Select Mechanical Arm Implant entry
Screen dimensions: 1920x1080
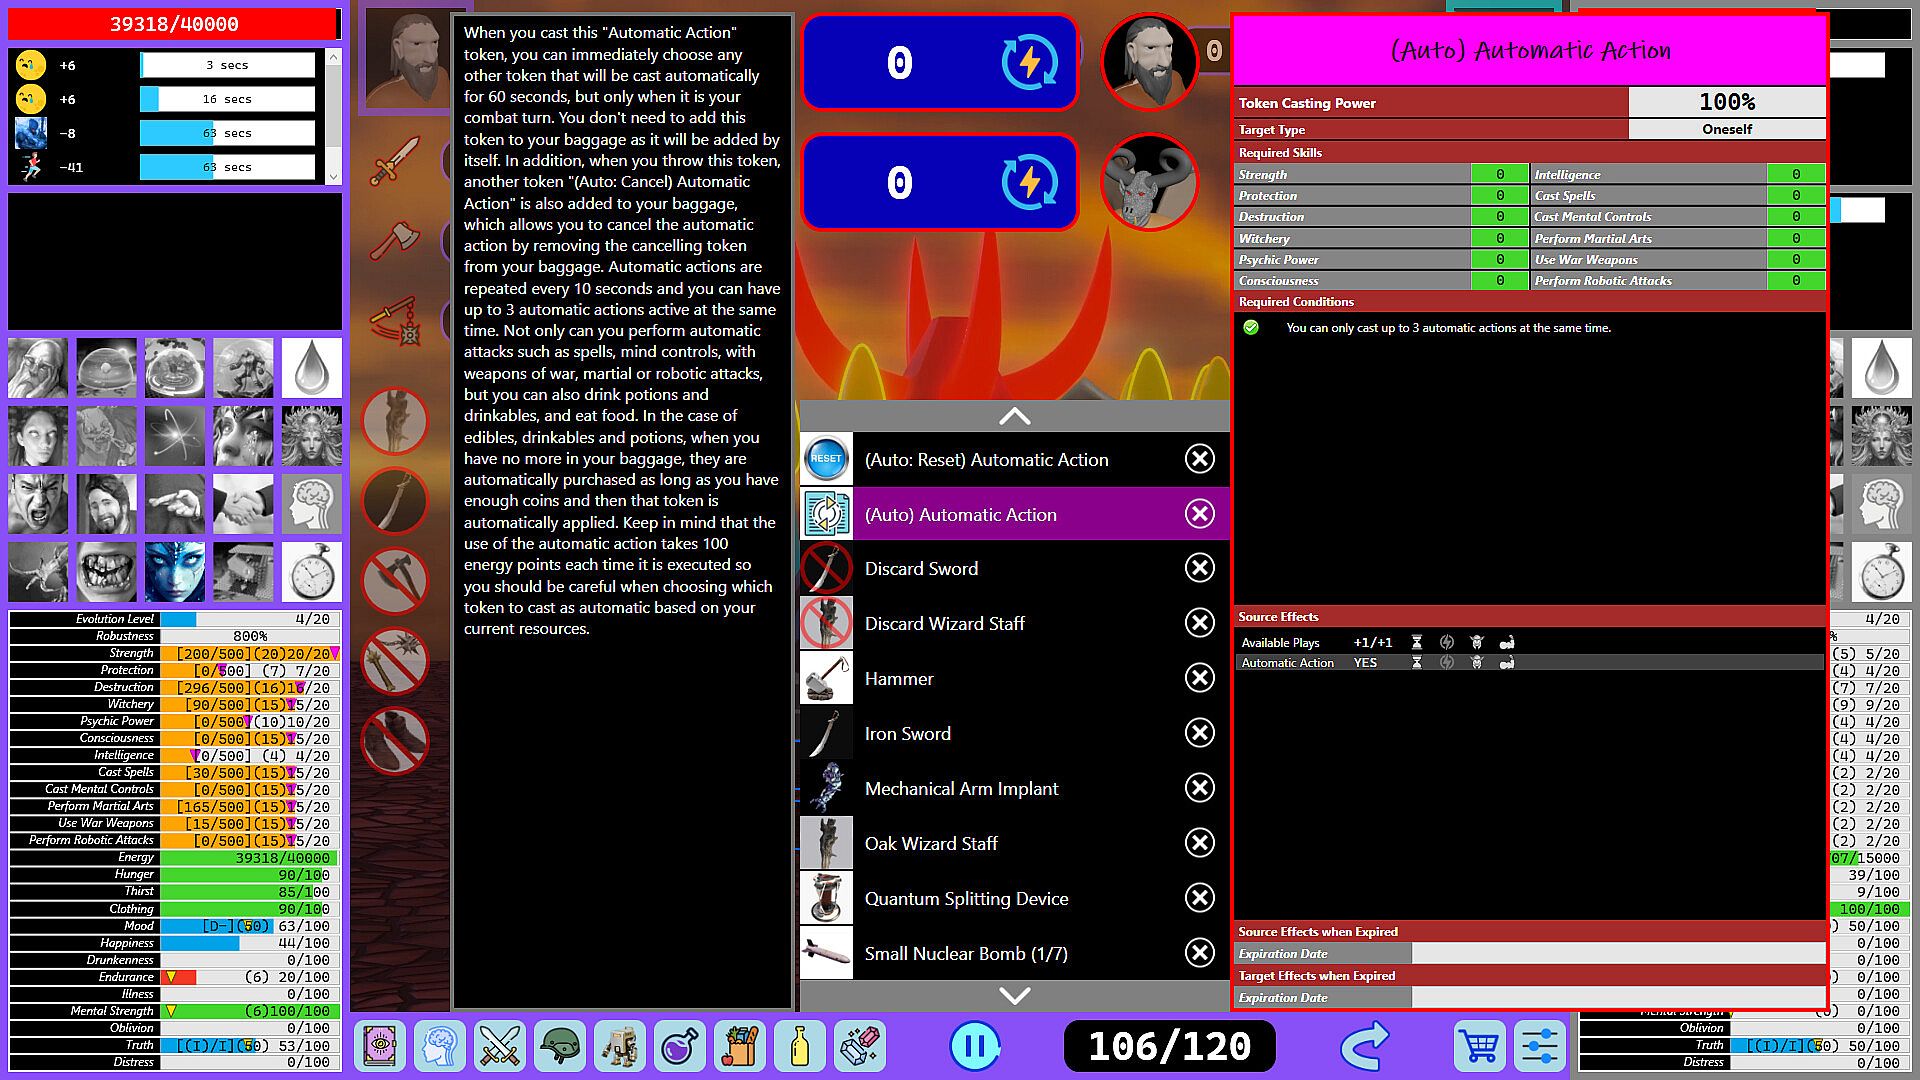(961, 788)
